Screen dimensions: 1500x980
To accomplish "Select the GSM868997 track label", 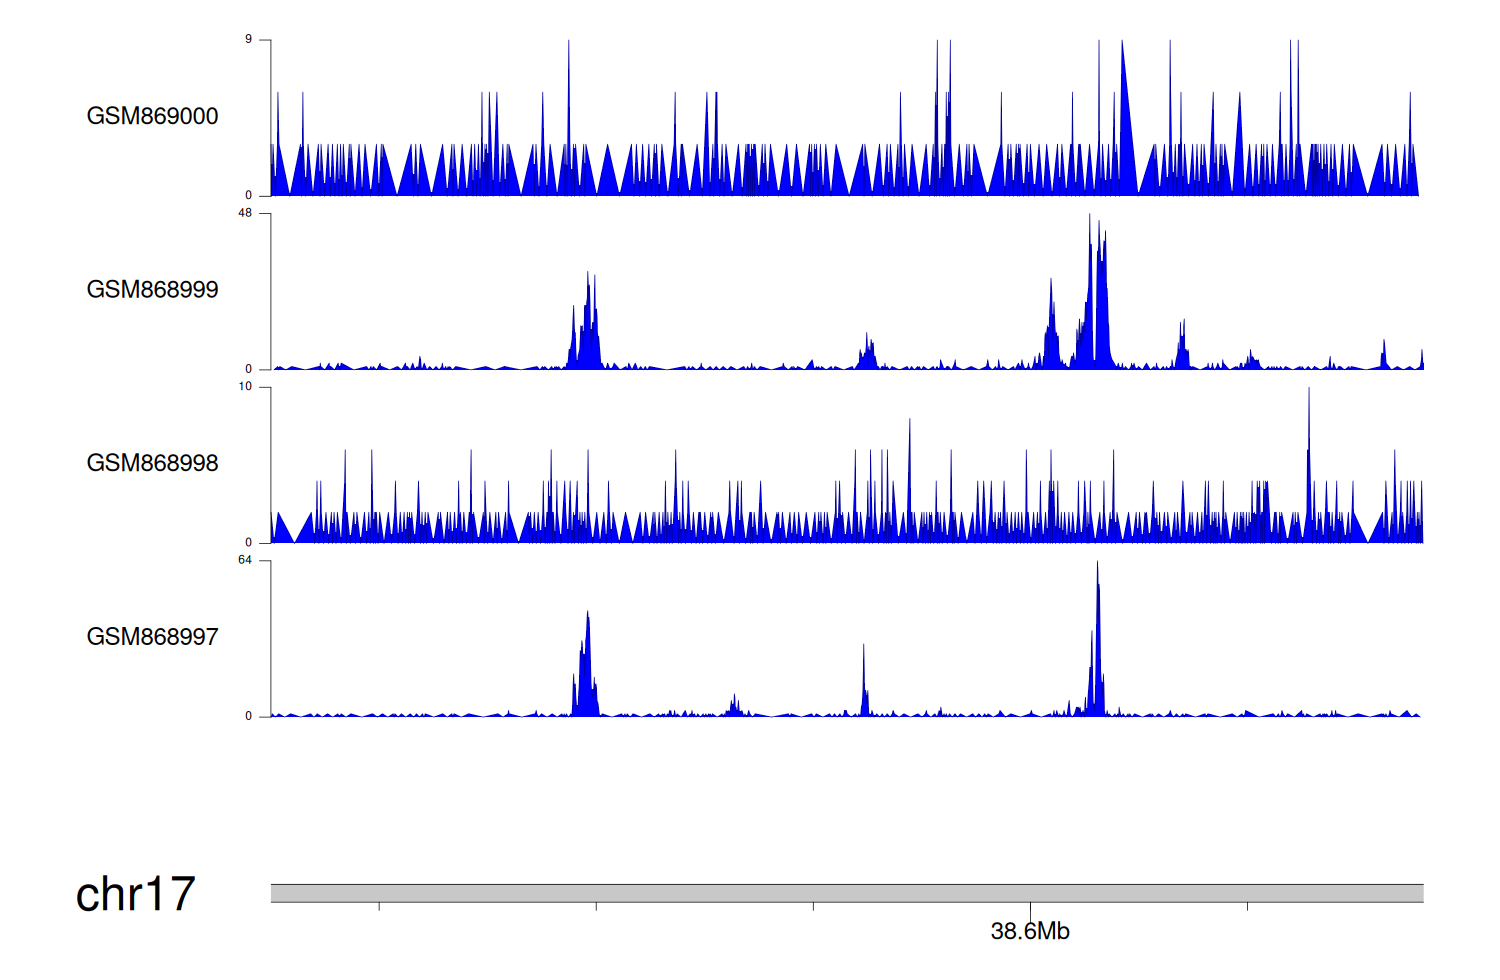I will coord(152,637).
